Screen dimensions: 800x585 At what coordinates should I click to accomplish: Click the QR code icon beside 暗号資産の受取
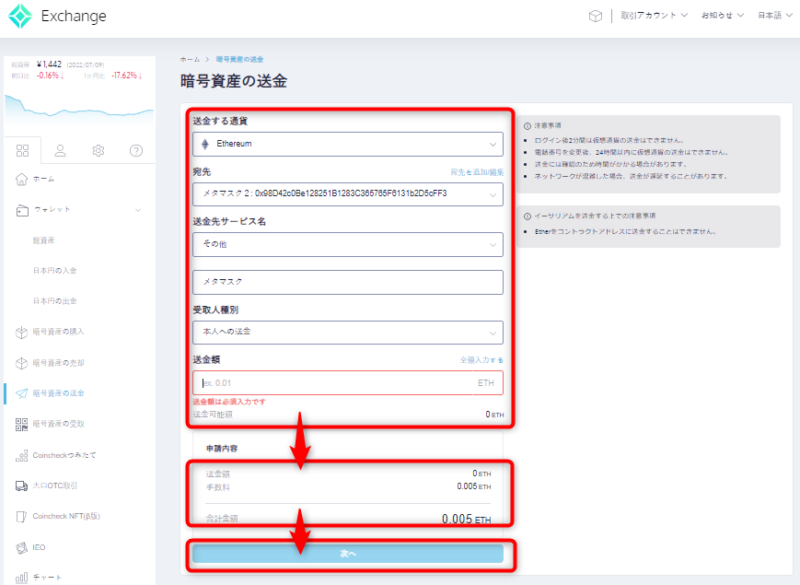pos(21,424)
